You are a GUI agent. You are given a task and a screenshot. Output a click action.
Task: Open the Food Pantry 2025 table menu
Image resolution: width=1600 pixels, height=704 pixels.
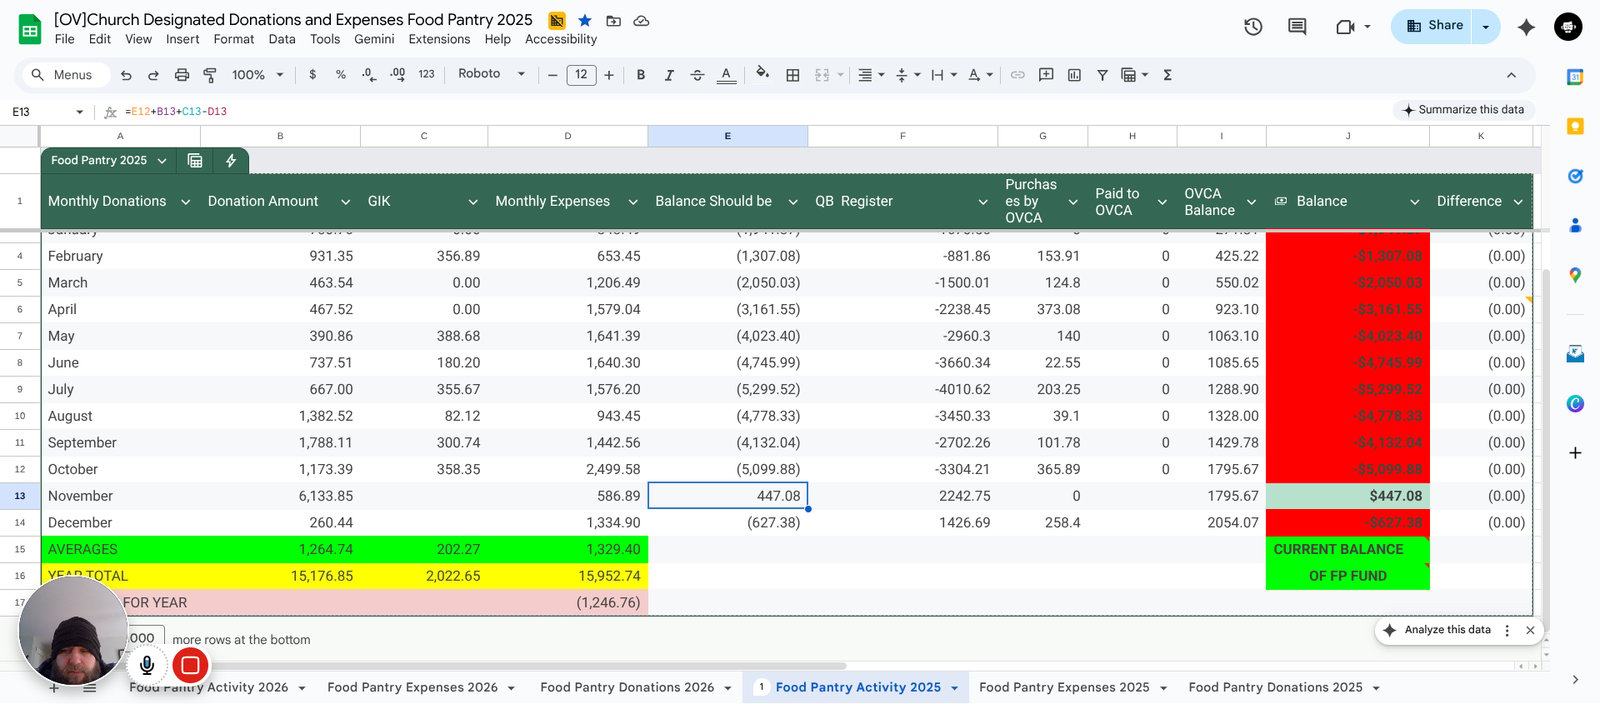click(162, 161)
